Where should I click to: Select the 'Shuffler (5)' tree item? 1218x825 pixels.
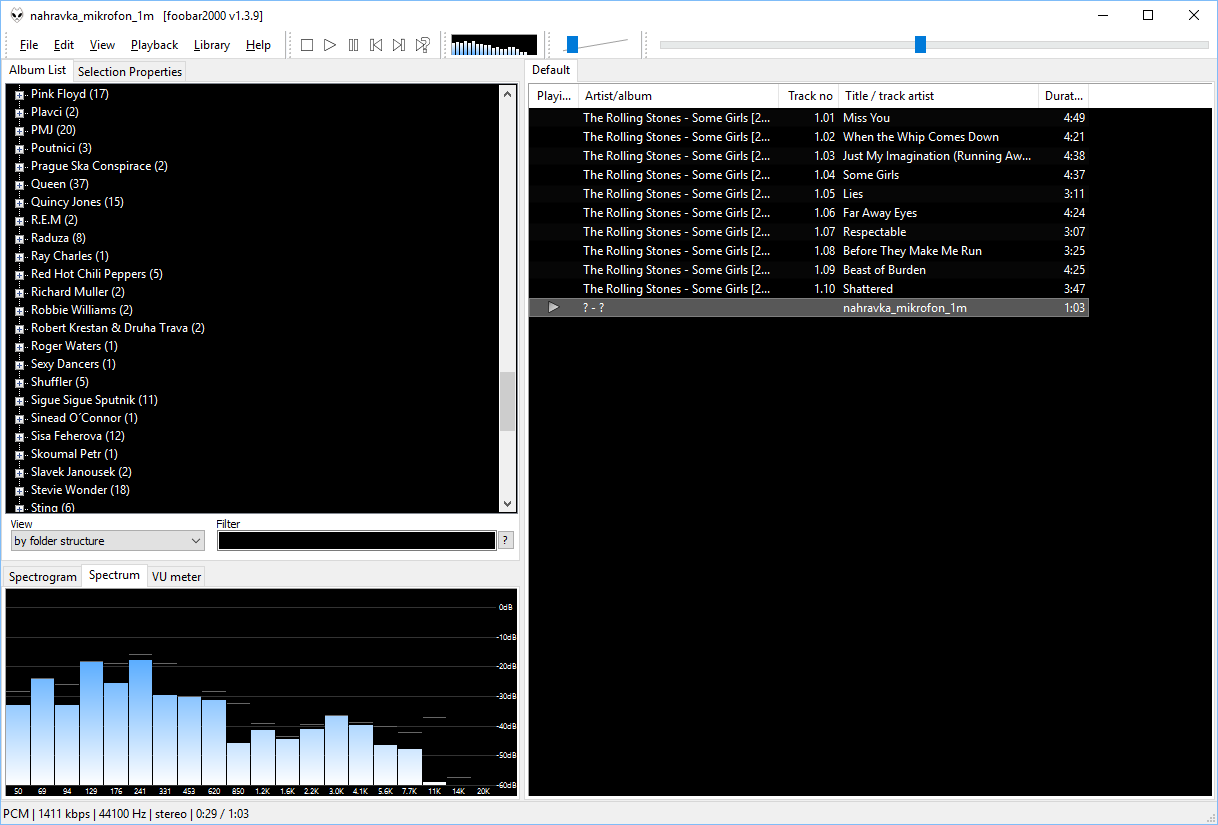click(60, 382)
